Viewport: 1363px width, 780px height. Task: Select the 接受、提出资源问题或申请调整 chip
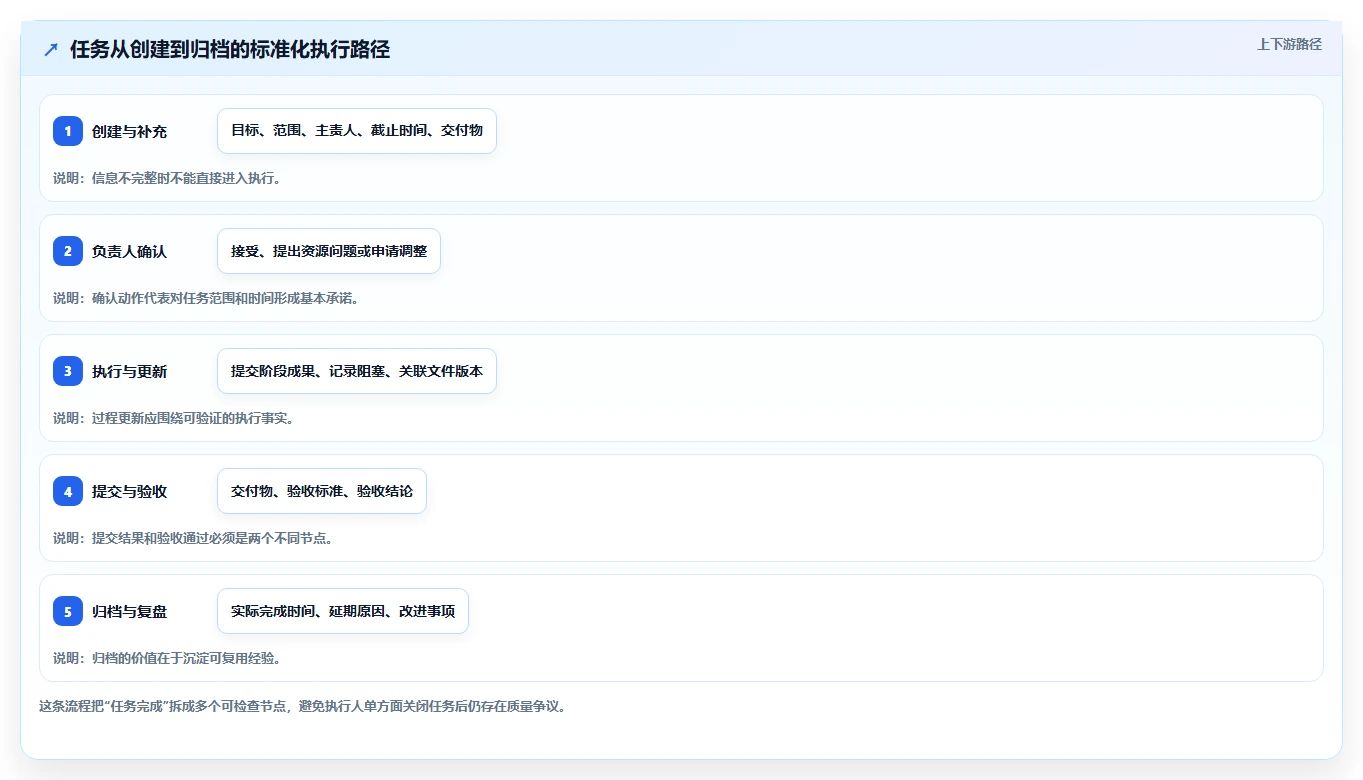pyautogui.click(x=329, y=251)
